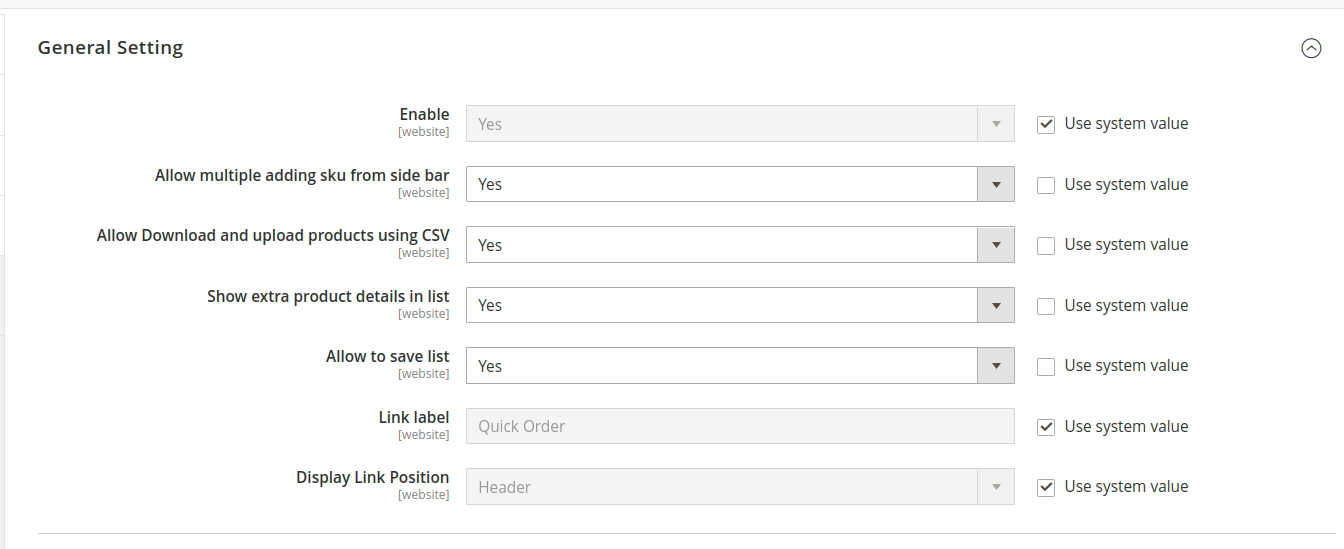Click dropdown arrow of multiple adding sku
Image resolution: width=1344 pixels, height=549 pixels.
996,185
